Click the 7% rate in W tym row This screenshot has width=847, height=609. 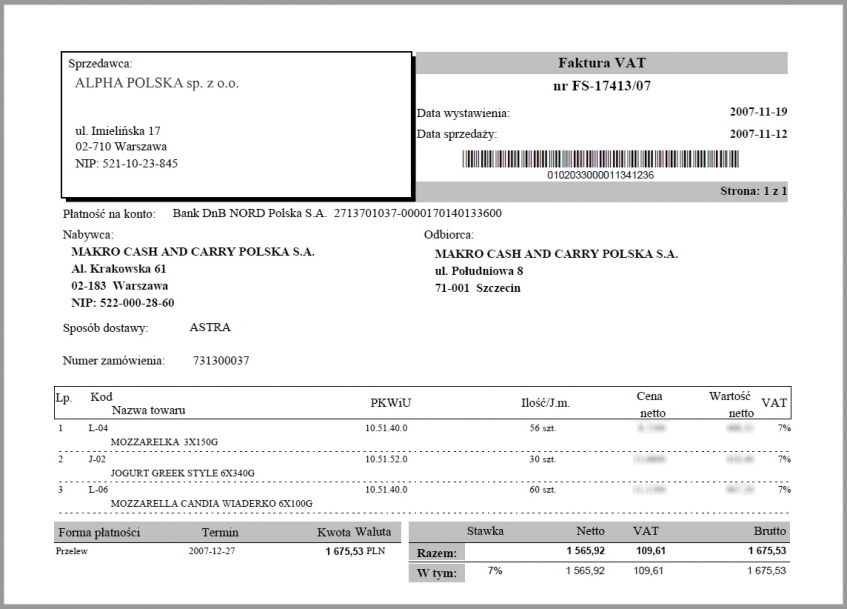tap(495, 571)
